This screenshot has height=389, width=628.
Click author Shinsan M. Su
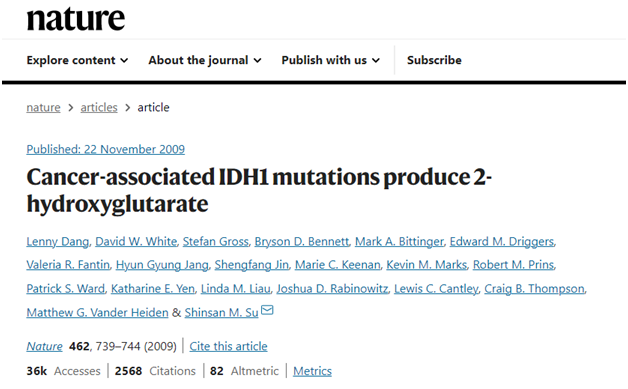pyautogui.click(x=221, y=312)
